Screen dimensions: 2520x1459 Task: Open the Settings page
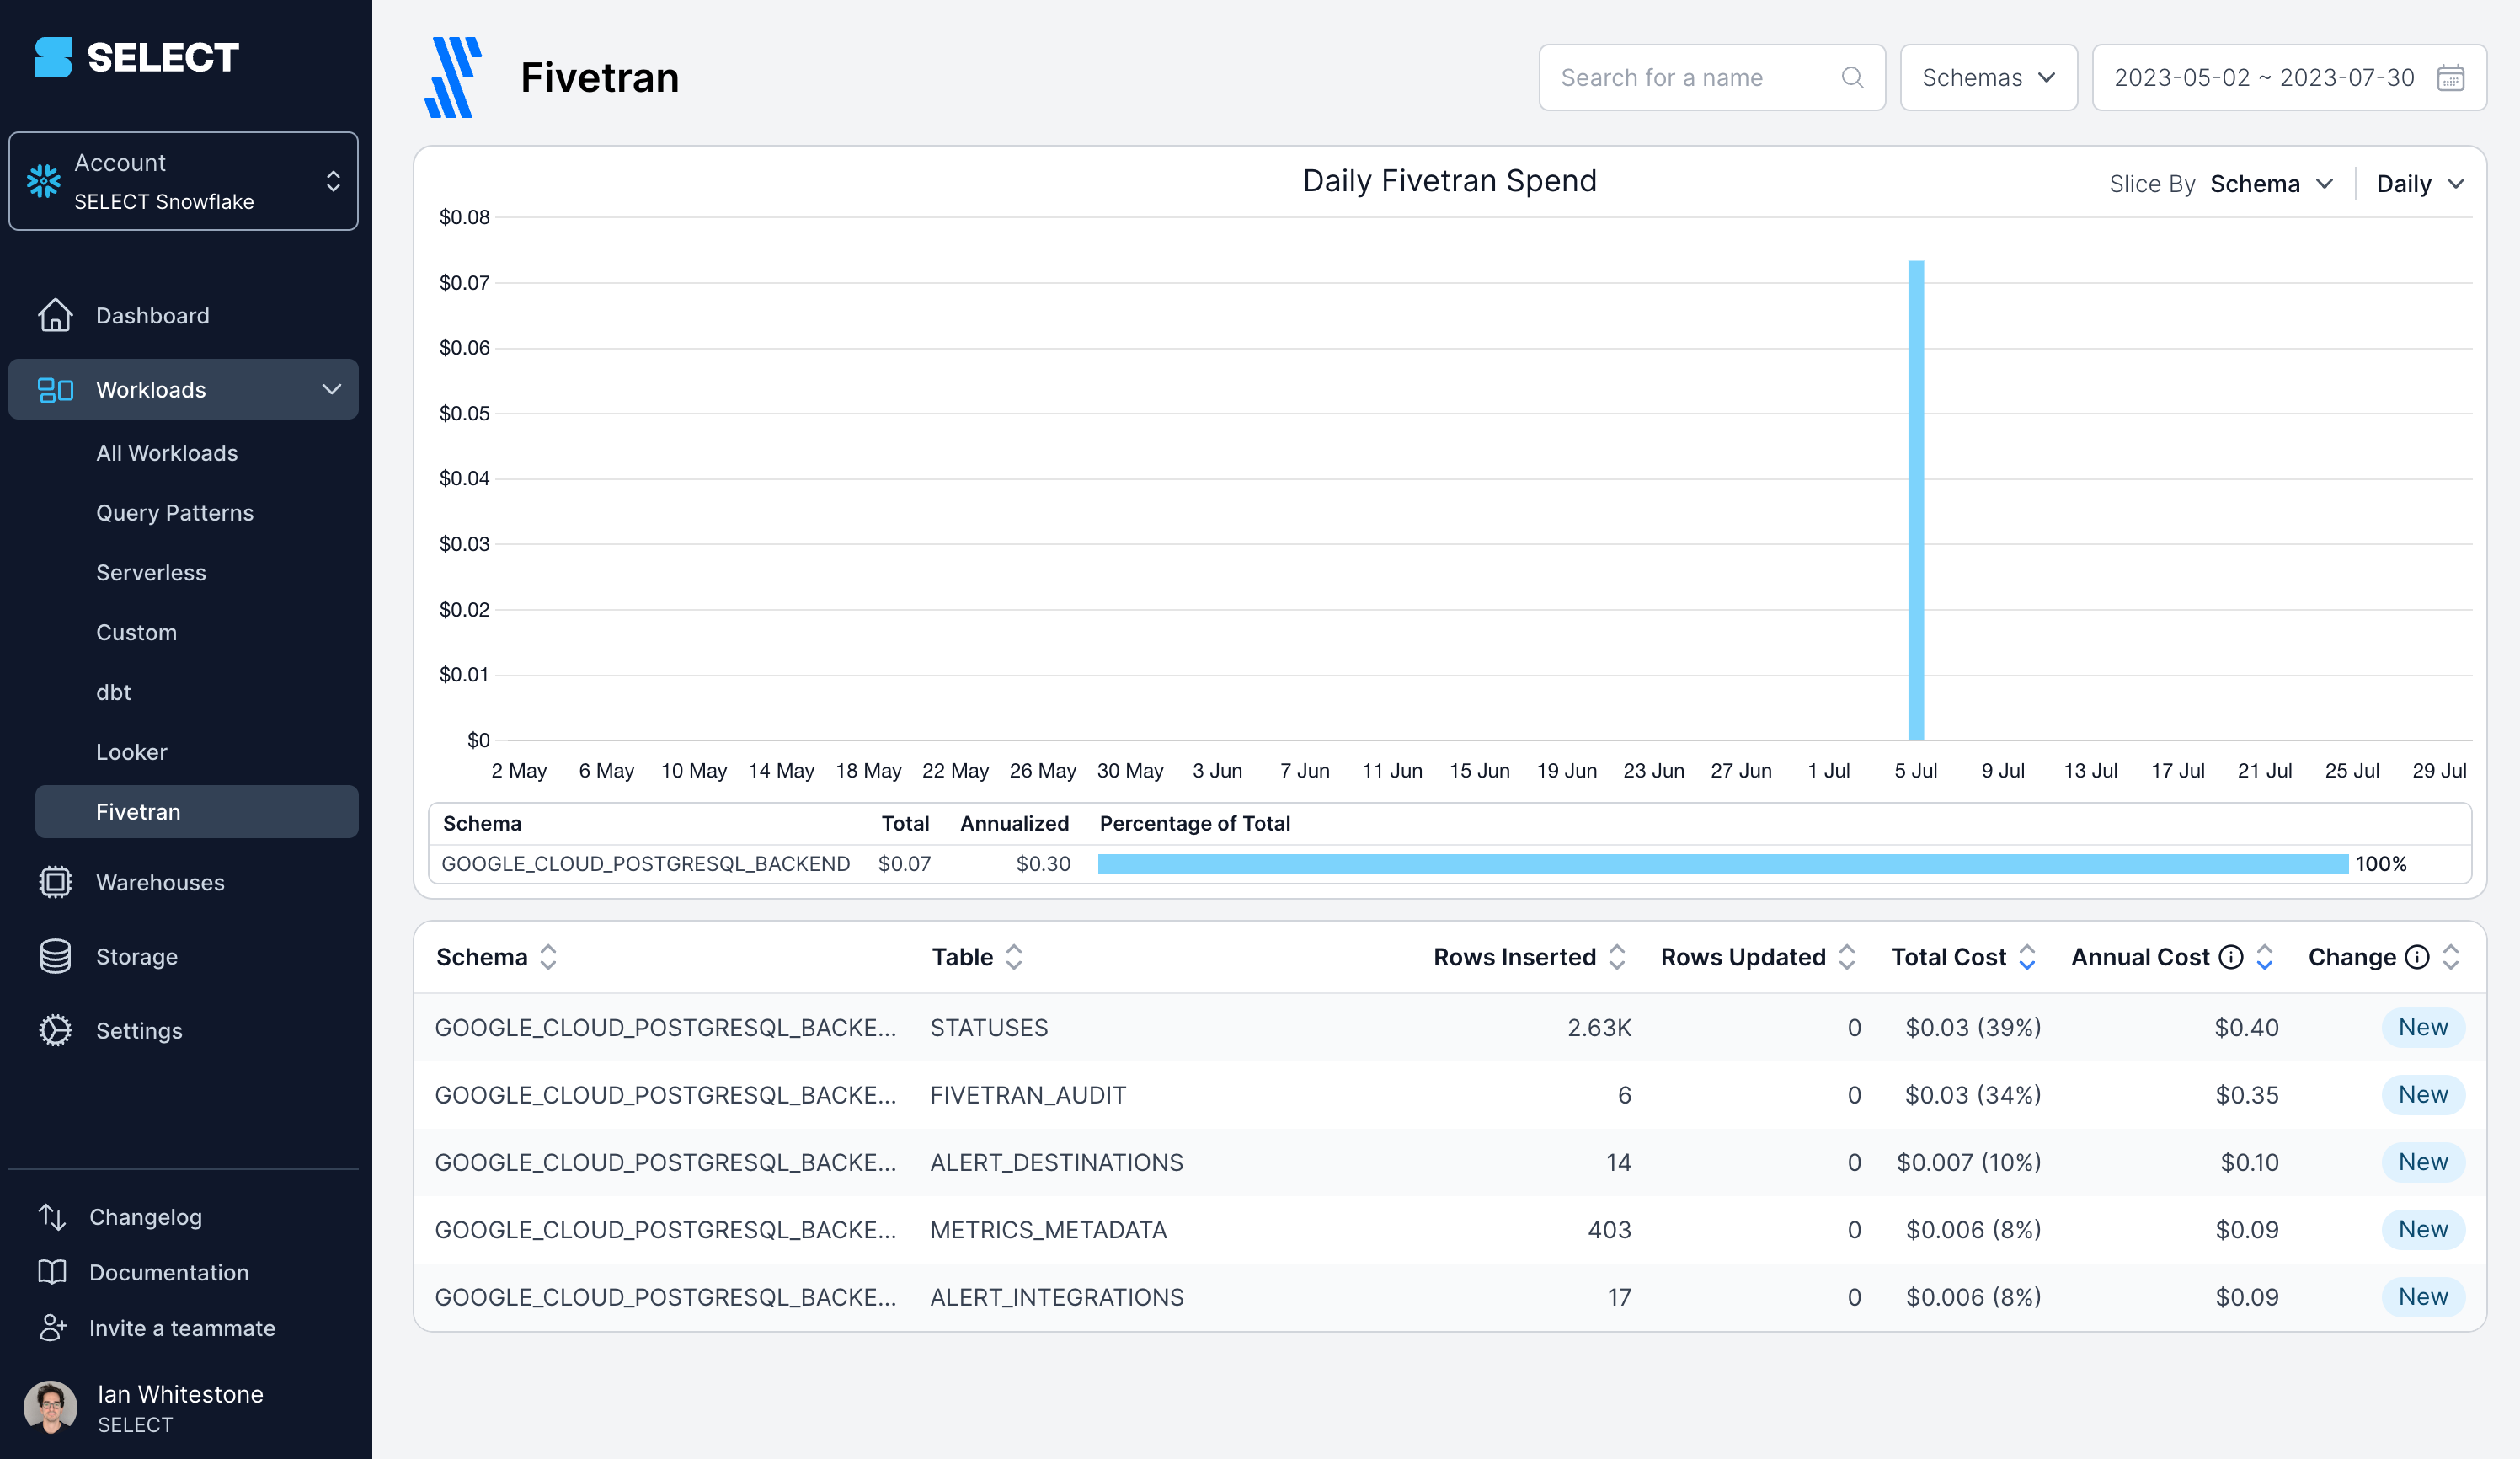point(139,1030)
